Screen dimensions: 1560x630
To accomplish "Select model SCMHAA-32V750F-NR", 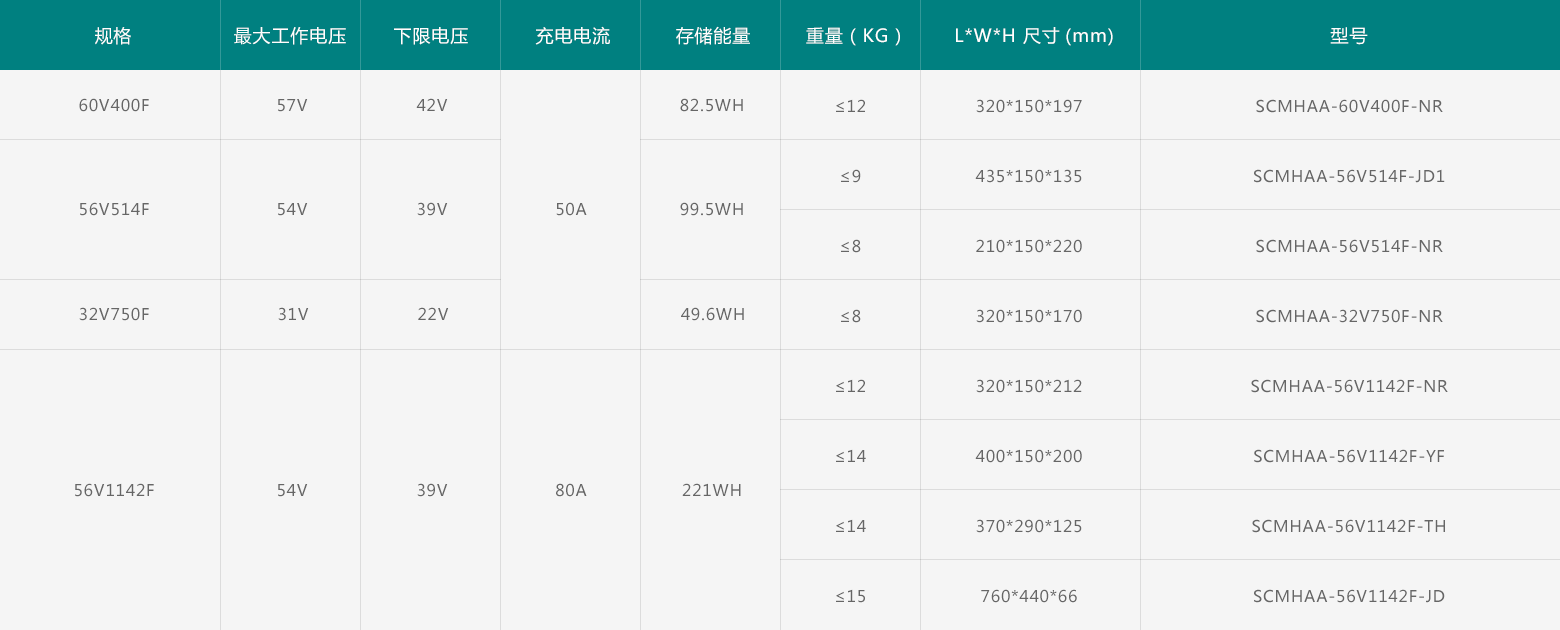I will click(x=1348, y=316).
